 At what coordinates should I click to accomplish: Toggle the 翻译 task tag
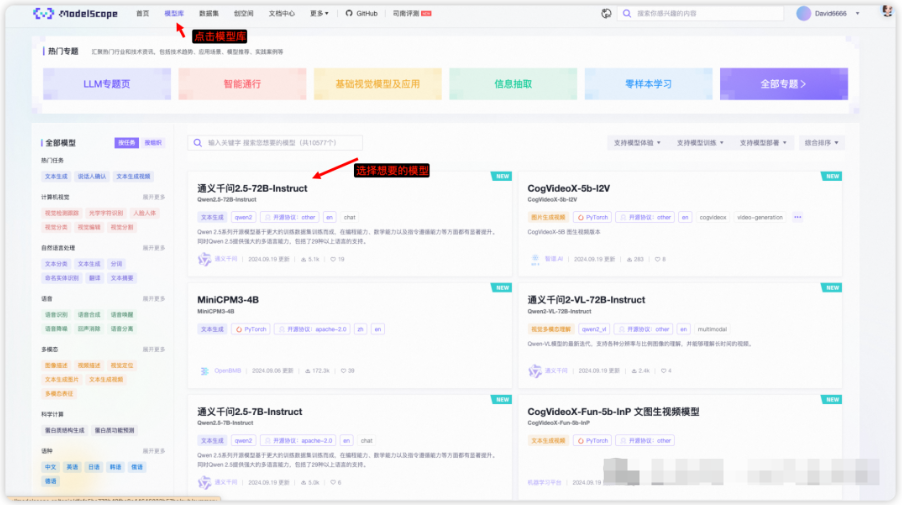[94, 278]
